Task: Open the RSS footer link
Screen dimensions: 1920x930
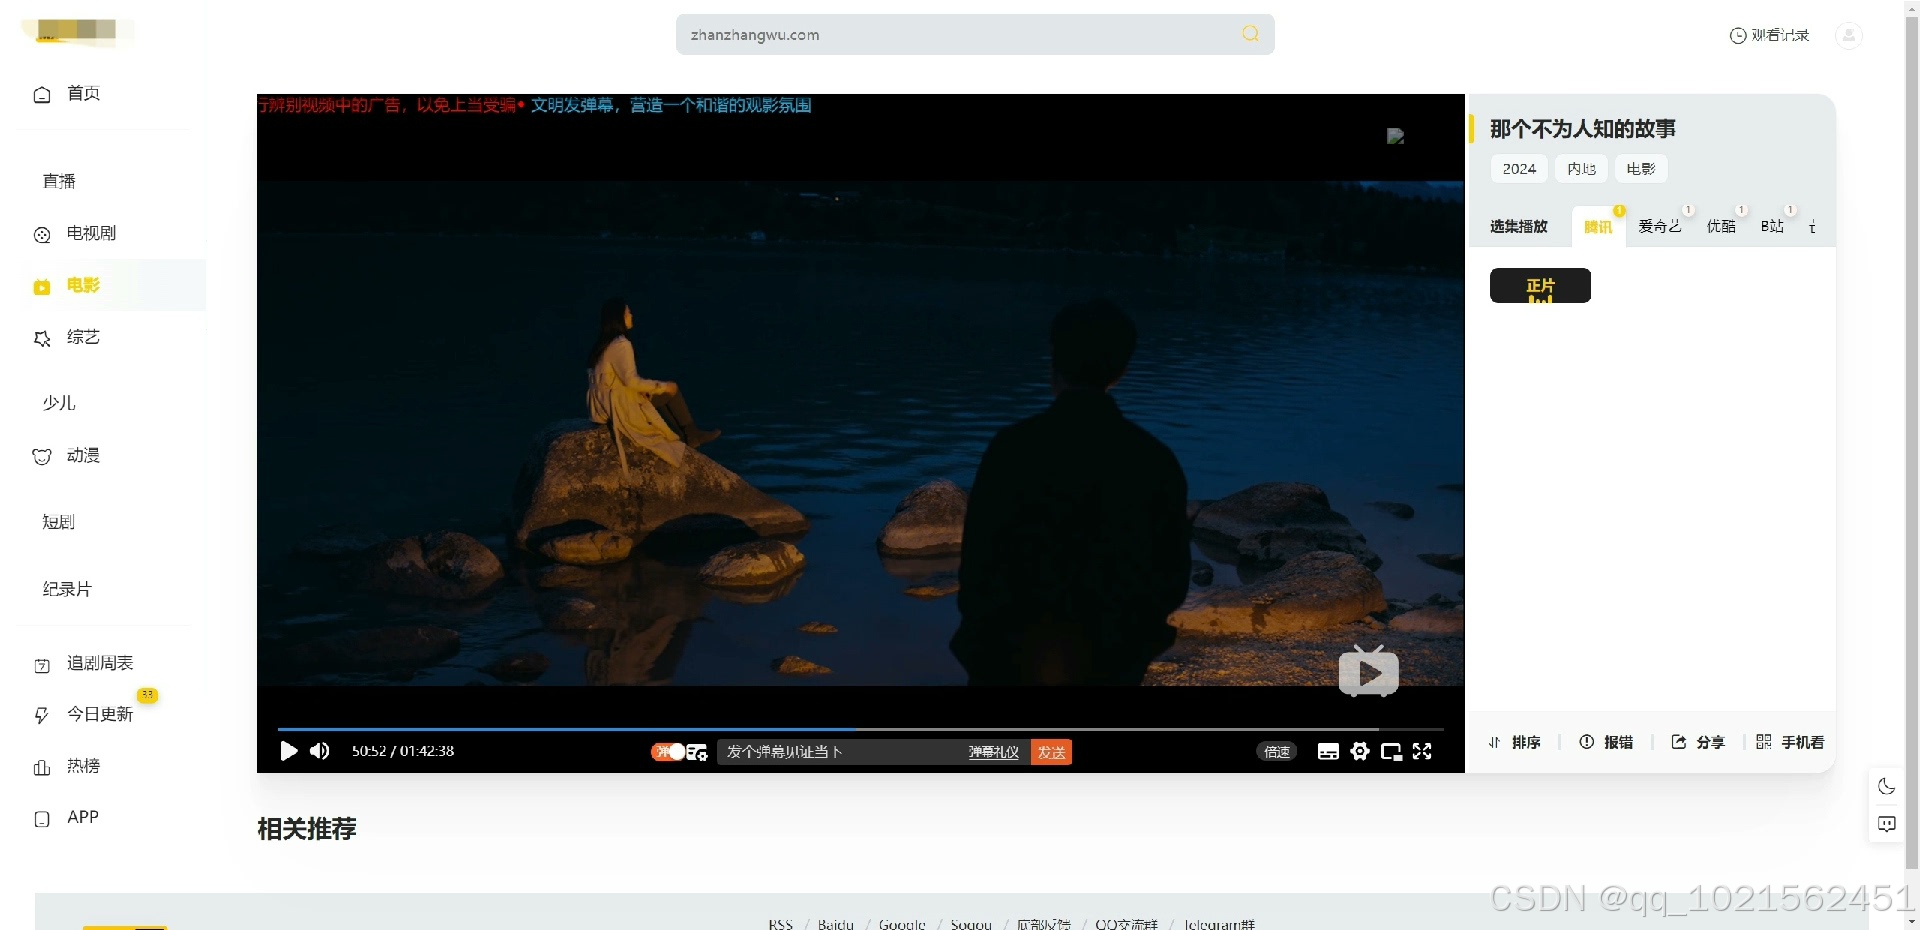Action: [781, 924]
